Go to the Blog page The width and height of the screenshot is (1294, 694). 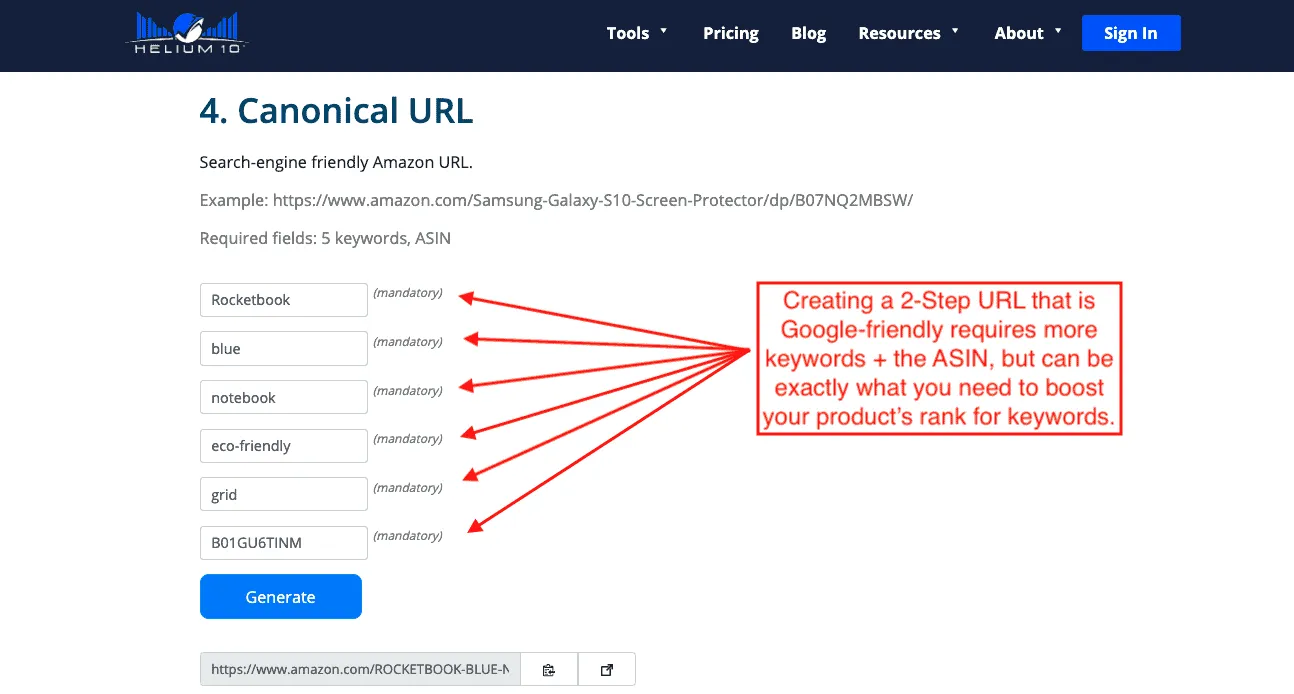tap(808, 33)
